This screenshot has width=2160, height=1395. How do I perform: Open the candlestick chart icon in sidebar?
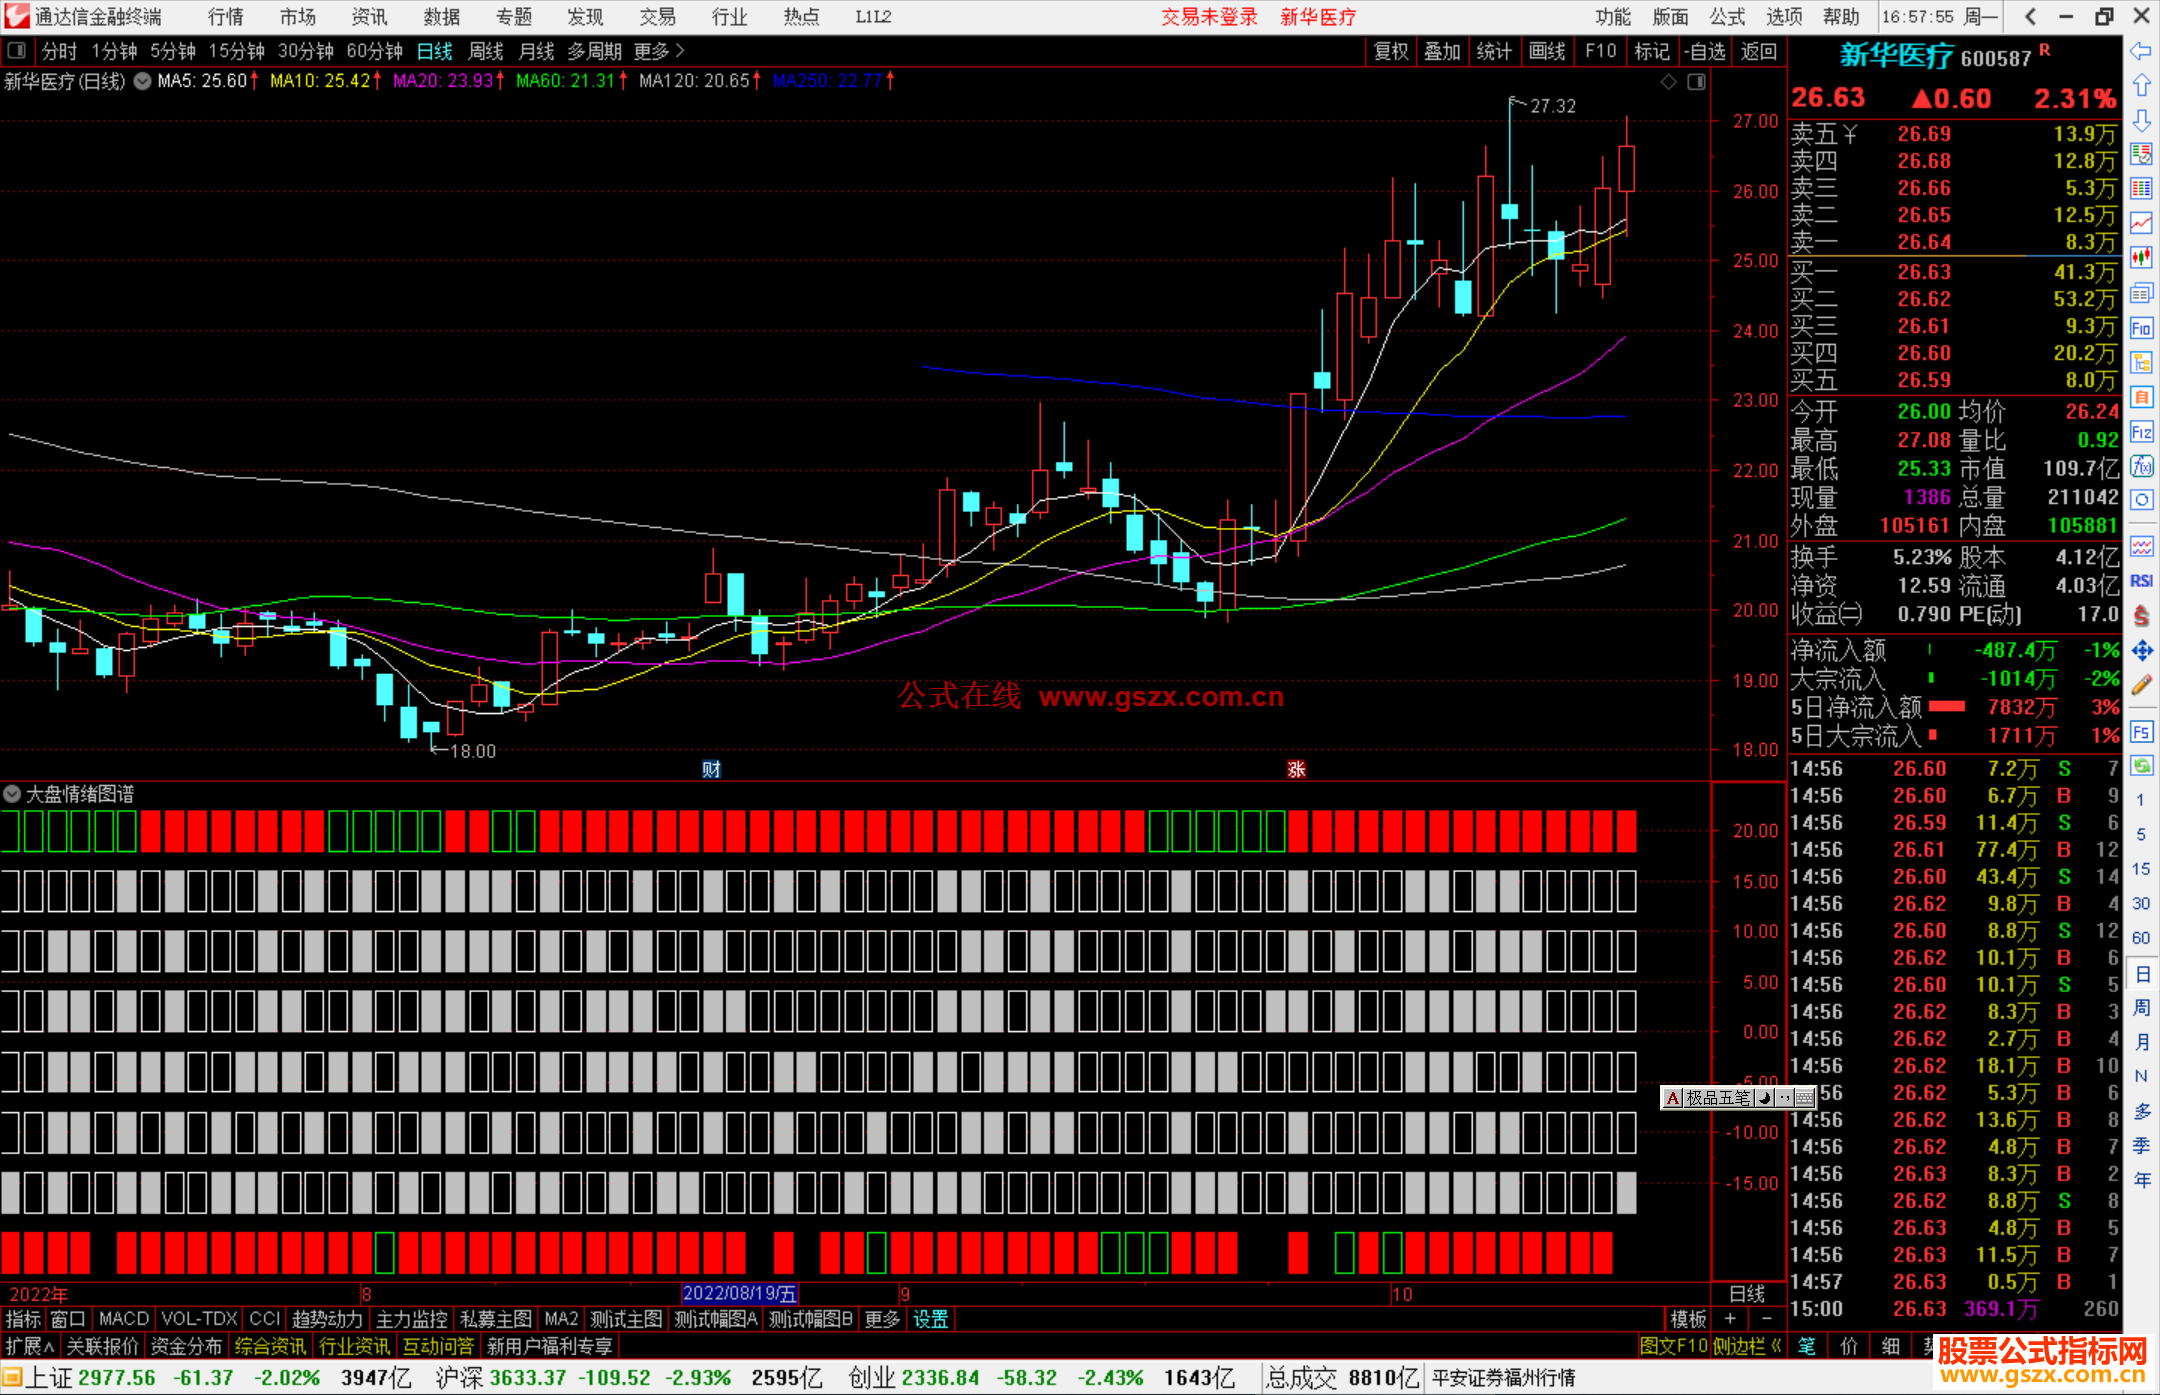2141,258
